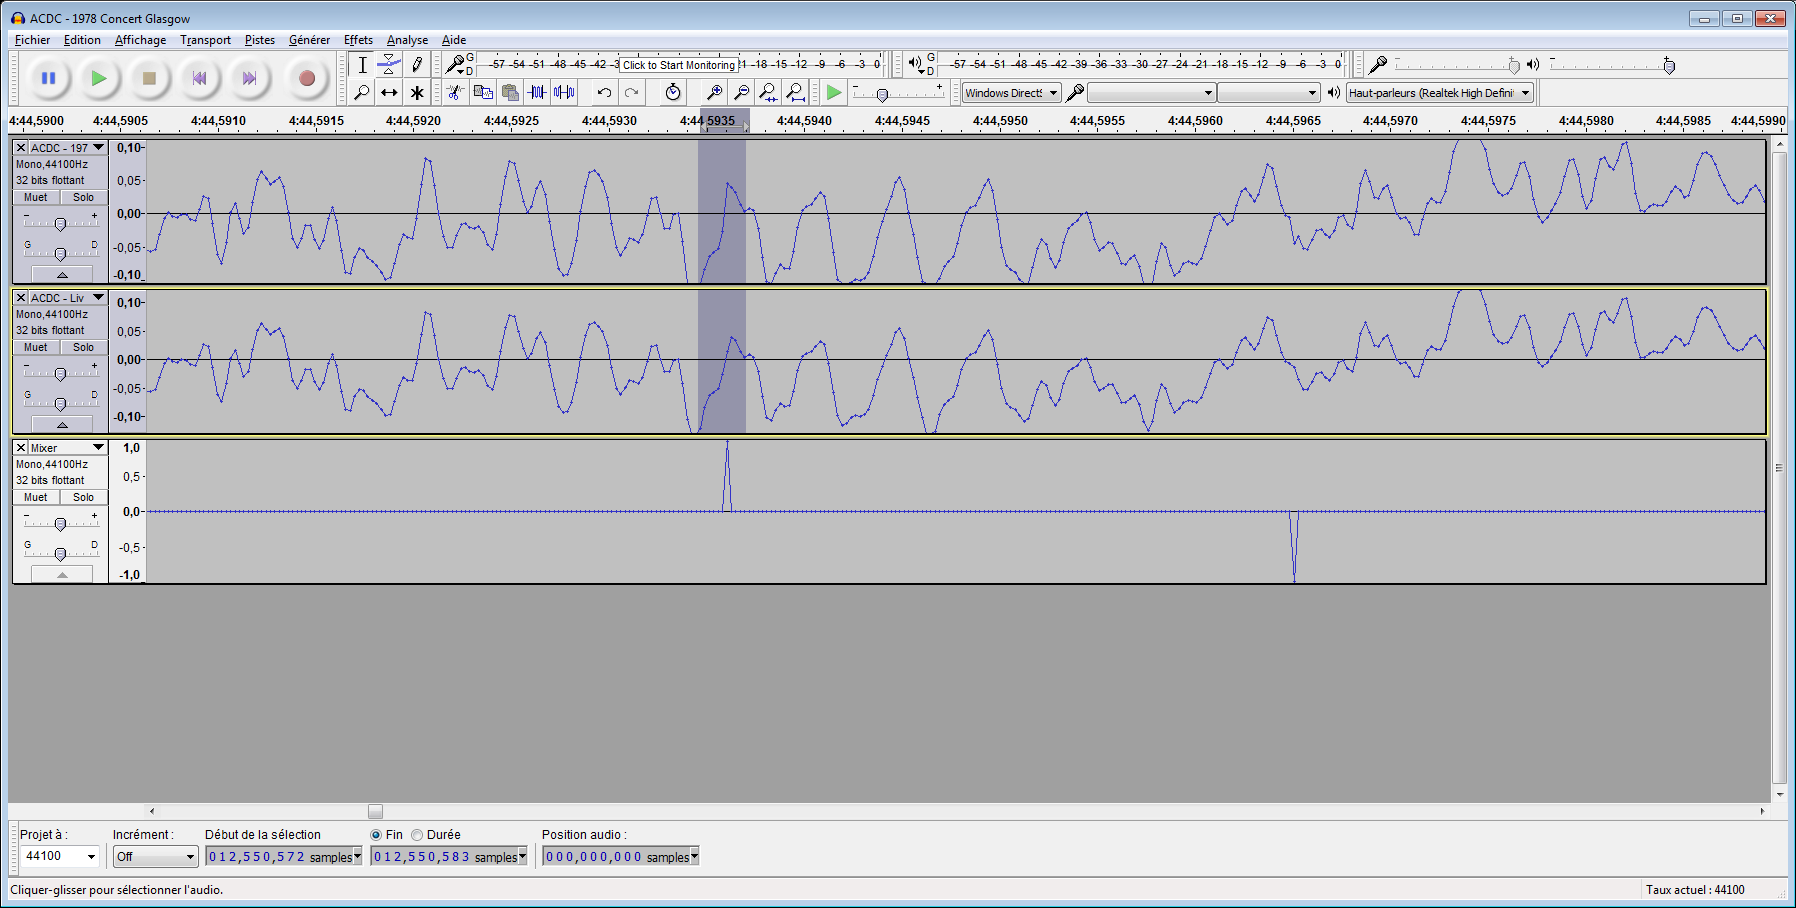The height and width of the screenshot is (908, 1796).
Task: Open the Windows DirectSound host dropdown
Action: click(1011, 93)
